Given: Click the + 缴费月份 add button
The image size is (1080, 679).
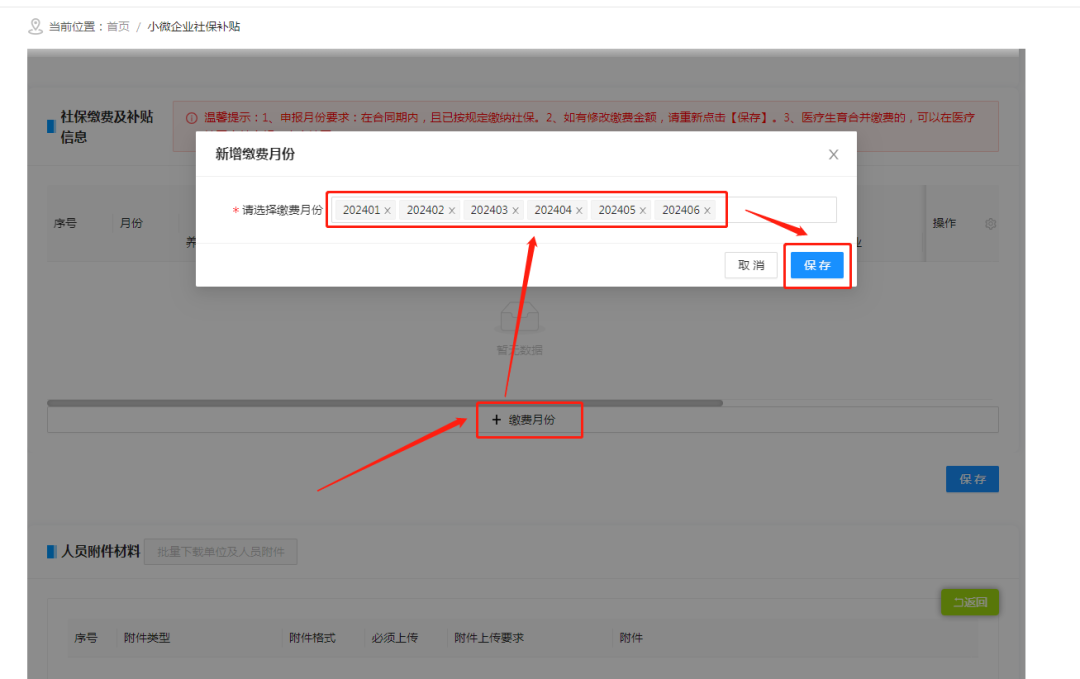Looking at the screenshot, I should 523,420.
